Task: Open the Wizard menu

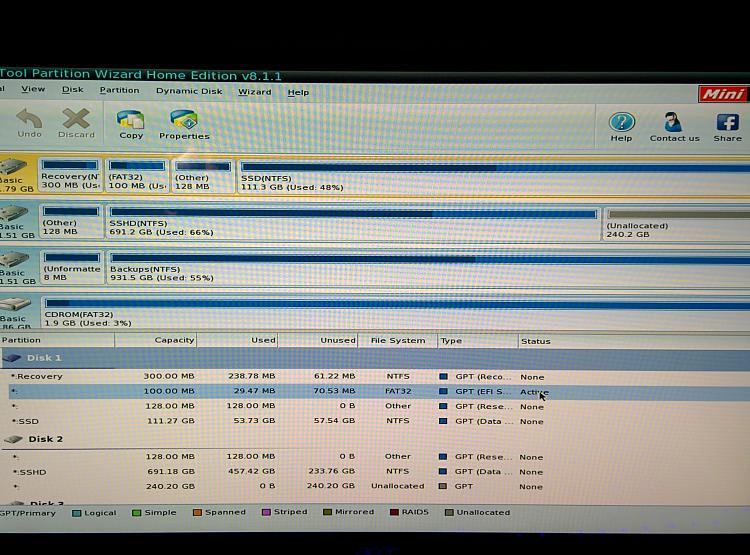Action: [254, 92]
